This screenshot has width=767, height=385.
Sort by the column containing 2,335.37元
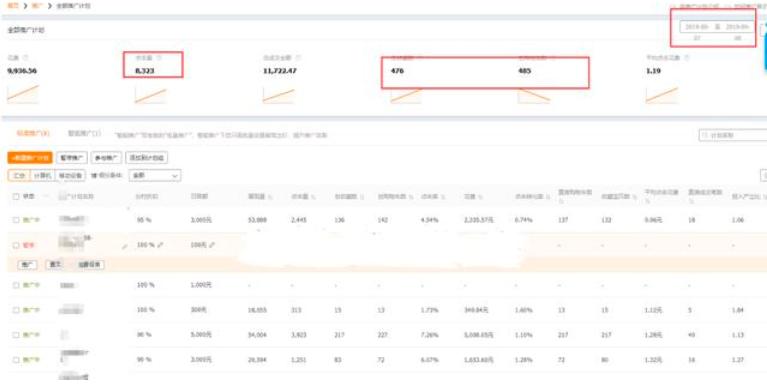(474, 196)
